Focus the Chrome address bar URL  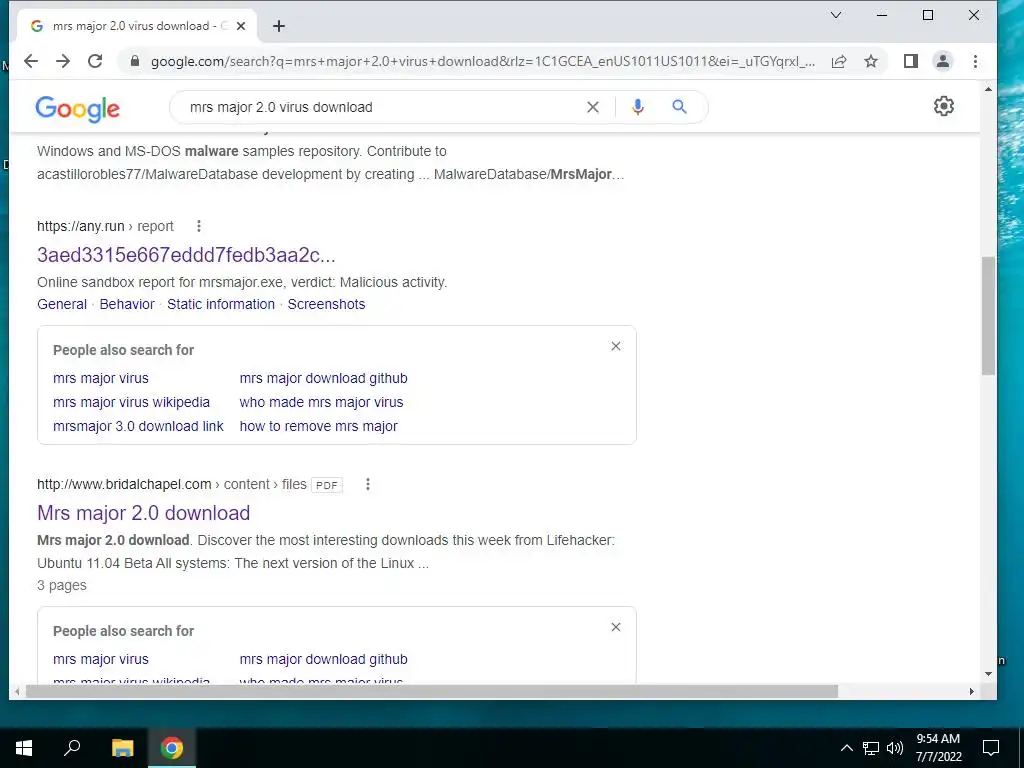point(483,61)
